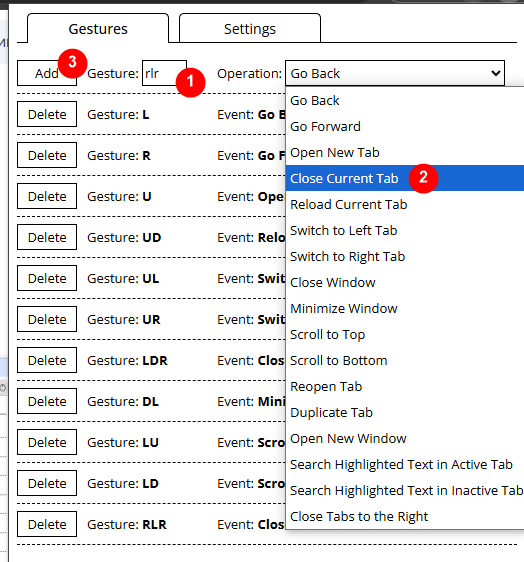Screen dimensions: 524x562
Task: Choose Switch to Left Tab
Action: point(405,230)
